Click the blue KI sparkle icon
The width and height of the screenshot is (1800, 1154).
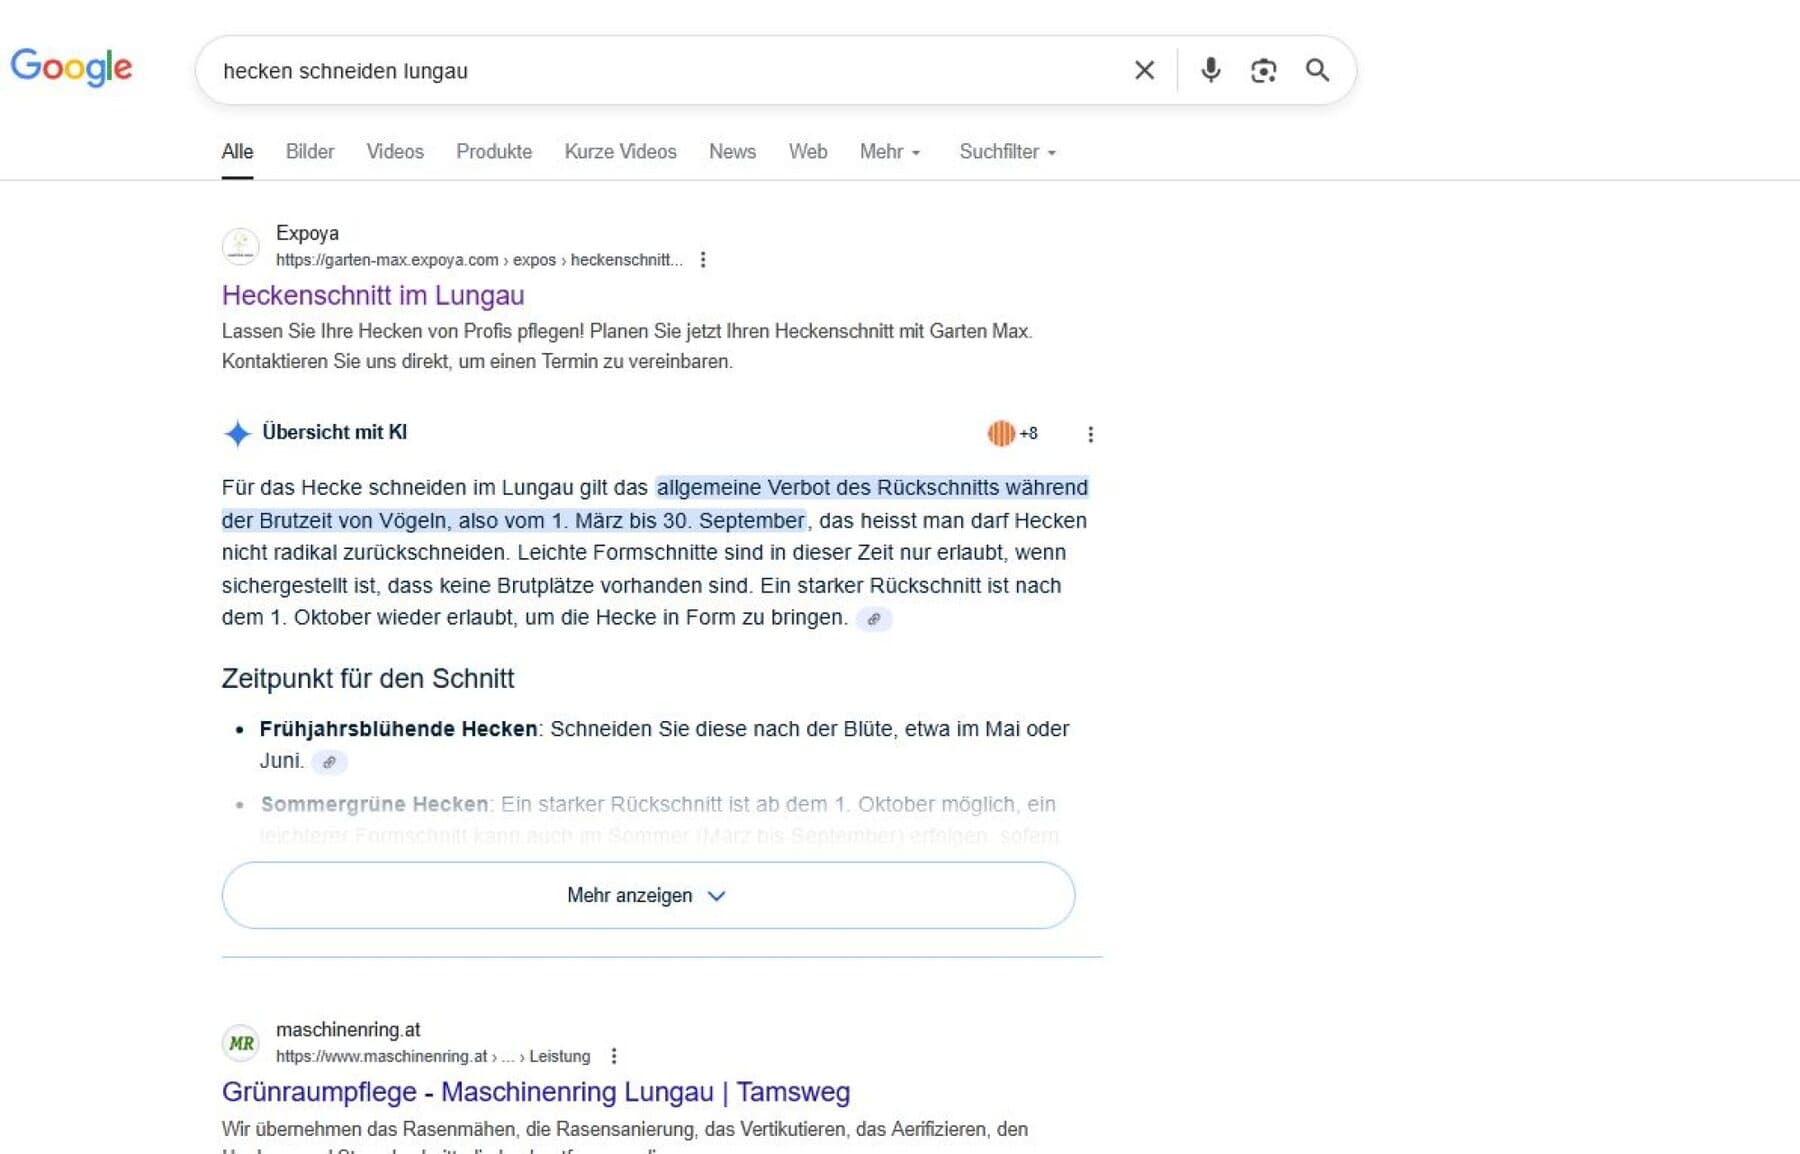tap(237, 433)
